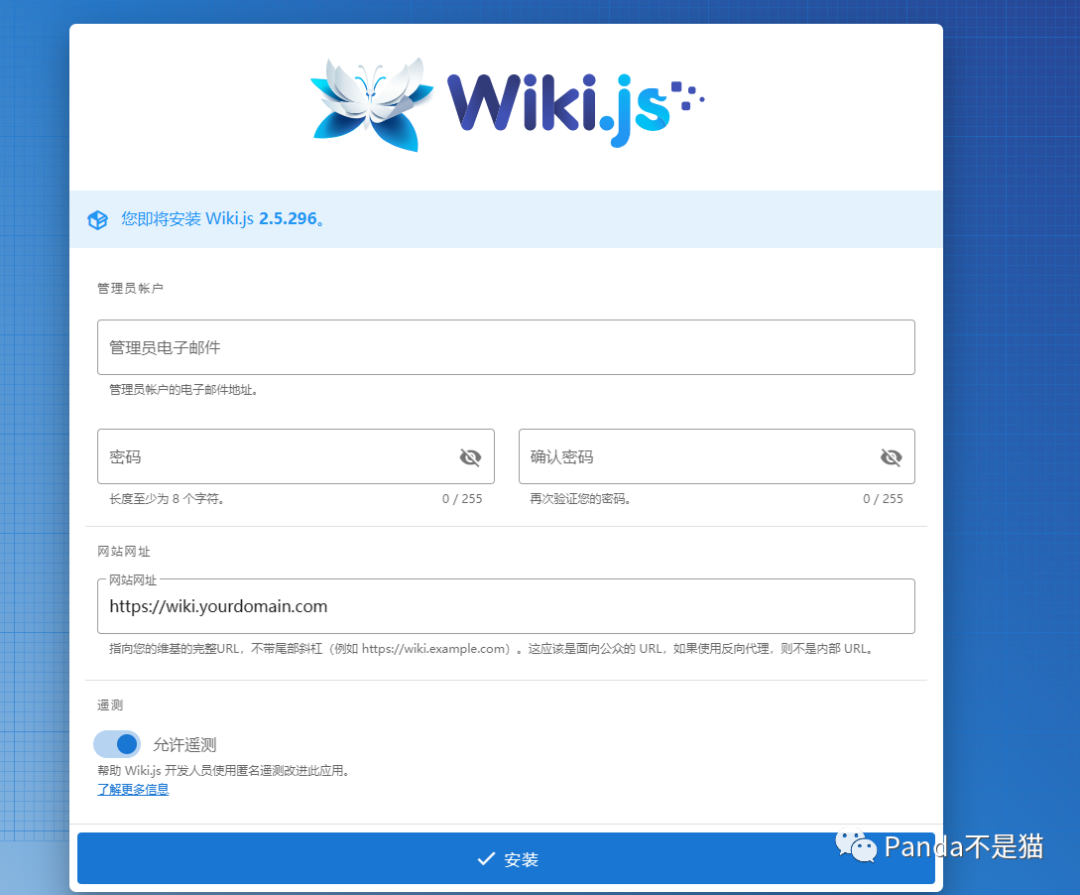Click the 网站网址 URL input field
Viewport: 1080px width, 895px height.
506,606
